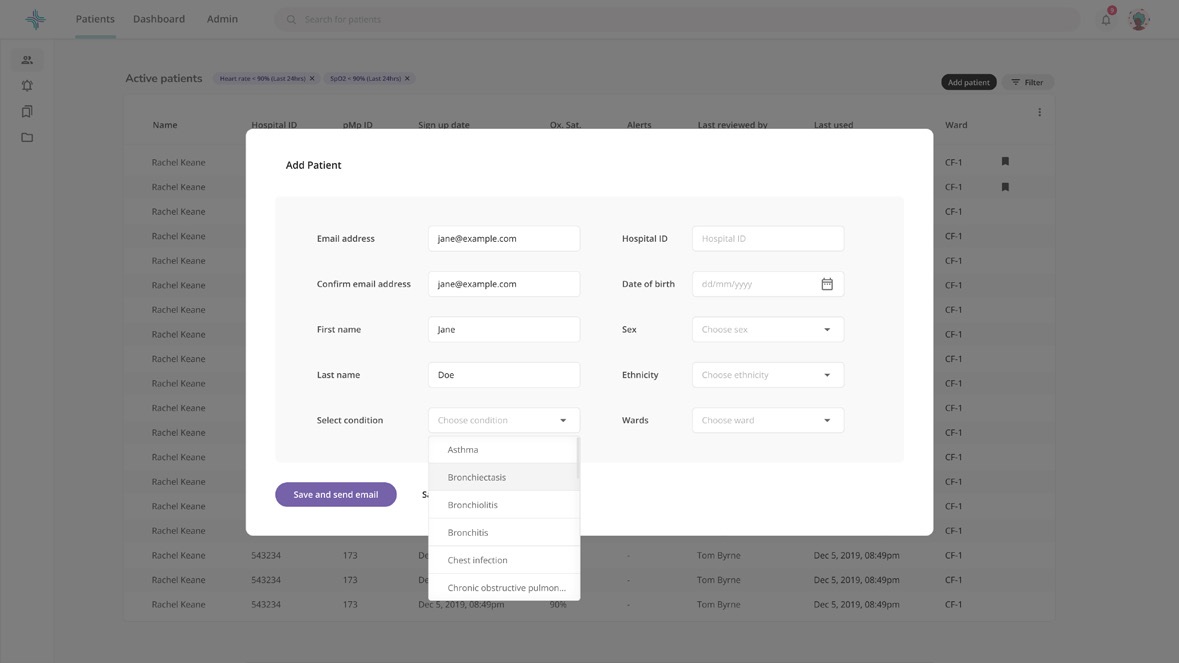Viewport: 1179px width, 663px height.
Task: Click the search magnifier icon
Action: (291, 20)
